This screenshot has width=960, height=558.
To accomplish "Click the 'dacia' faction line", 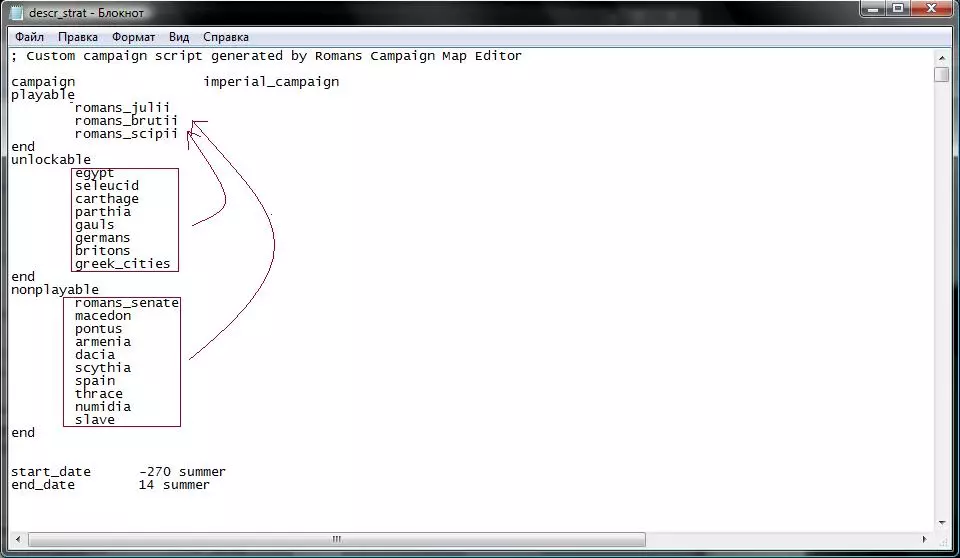I will coord(95,355).
